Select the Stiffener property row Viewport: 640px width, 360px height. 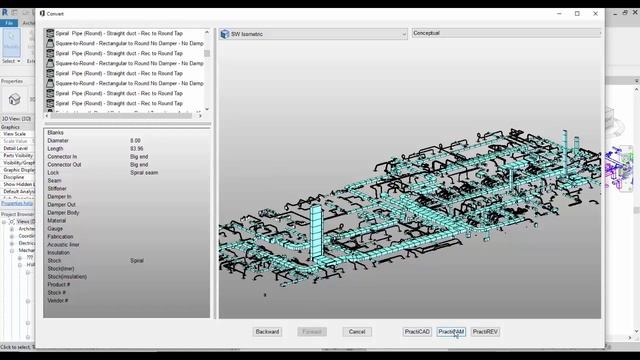127,189
